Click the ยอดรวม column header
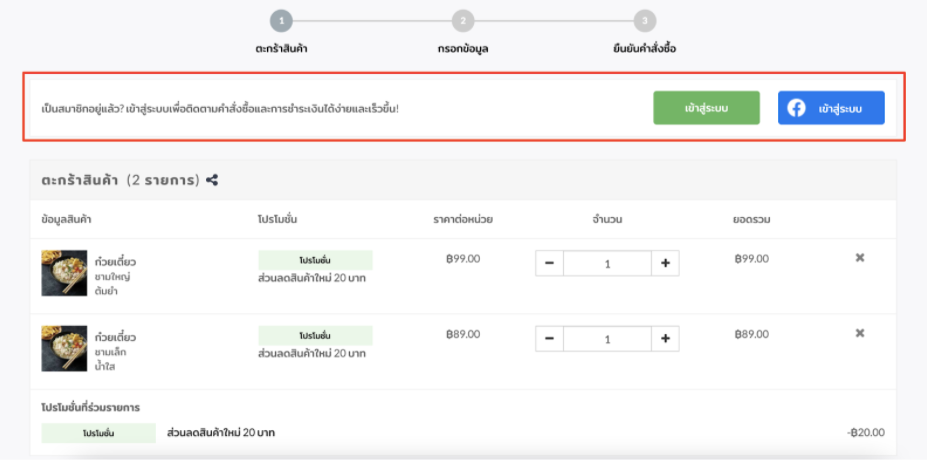 pyautogui.click(x=751, y=219)
